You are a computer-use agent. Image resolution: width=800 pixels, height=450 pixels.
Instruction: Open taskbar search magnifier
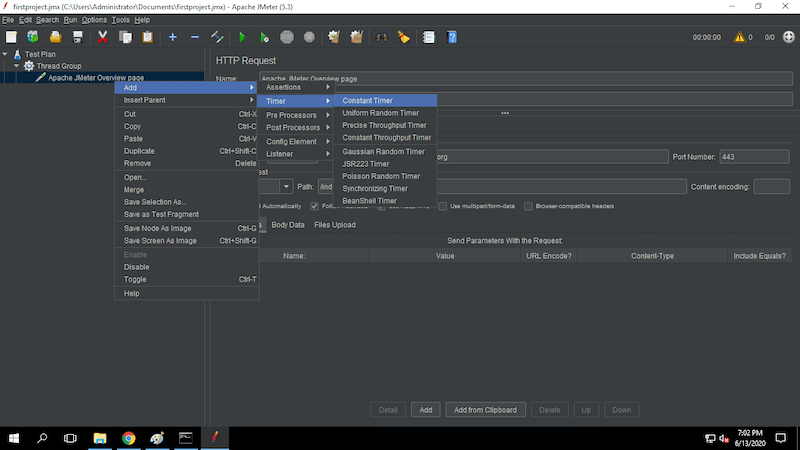click(42, 438)
